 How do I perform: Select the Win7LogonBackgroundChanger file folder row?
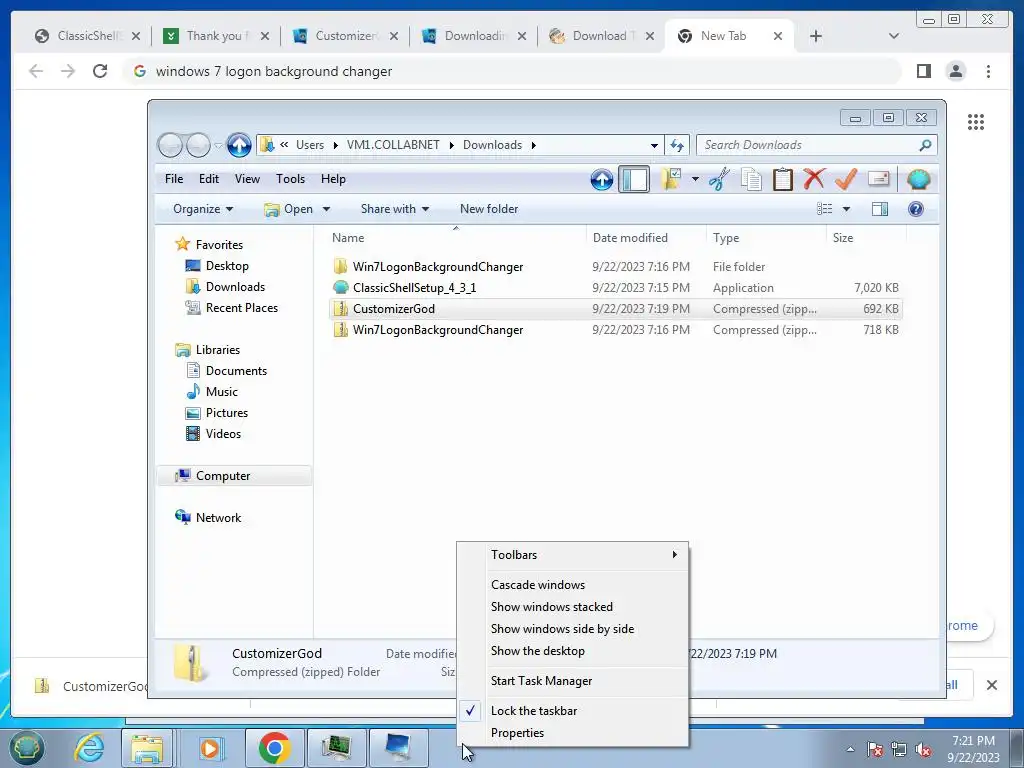(615, 266)
